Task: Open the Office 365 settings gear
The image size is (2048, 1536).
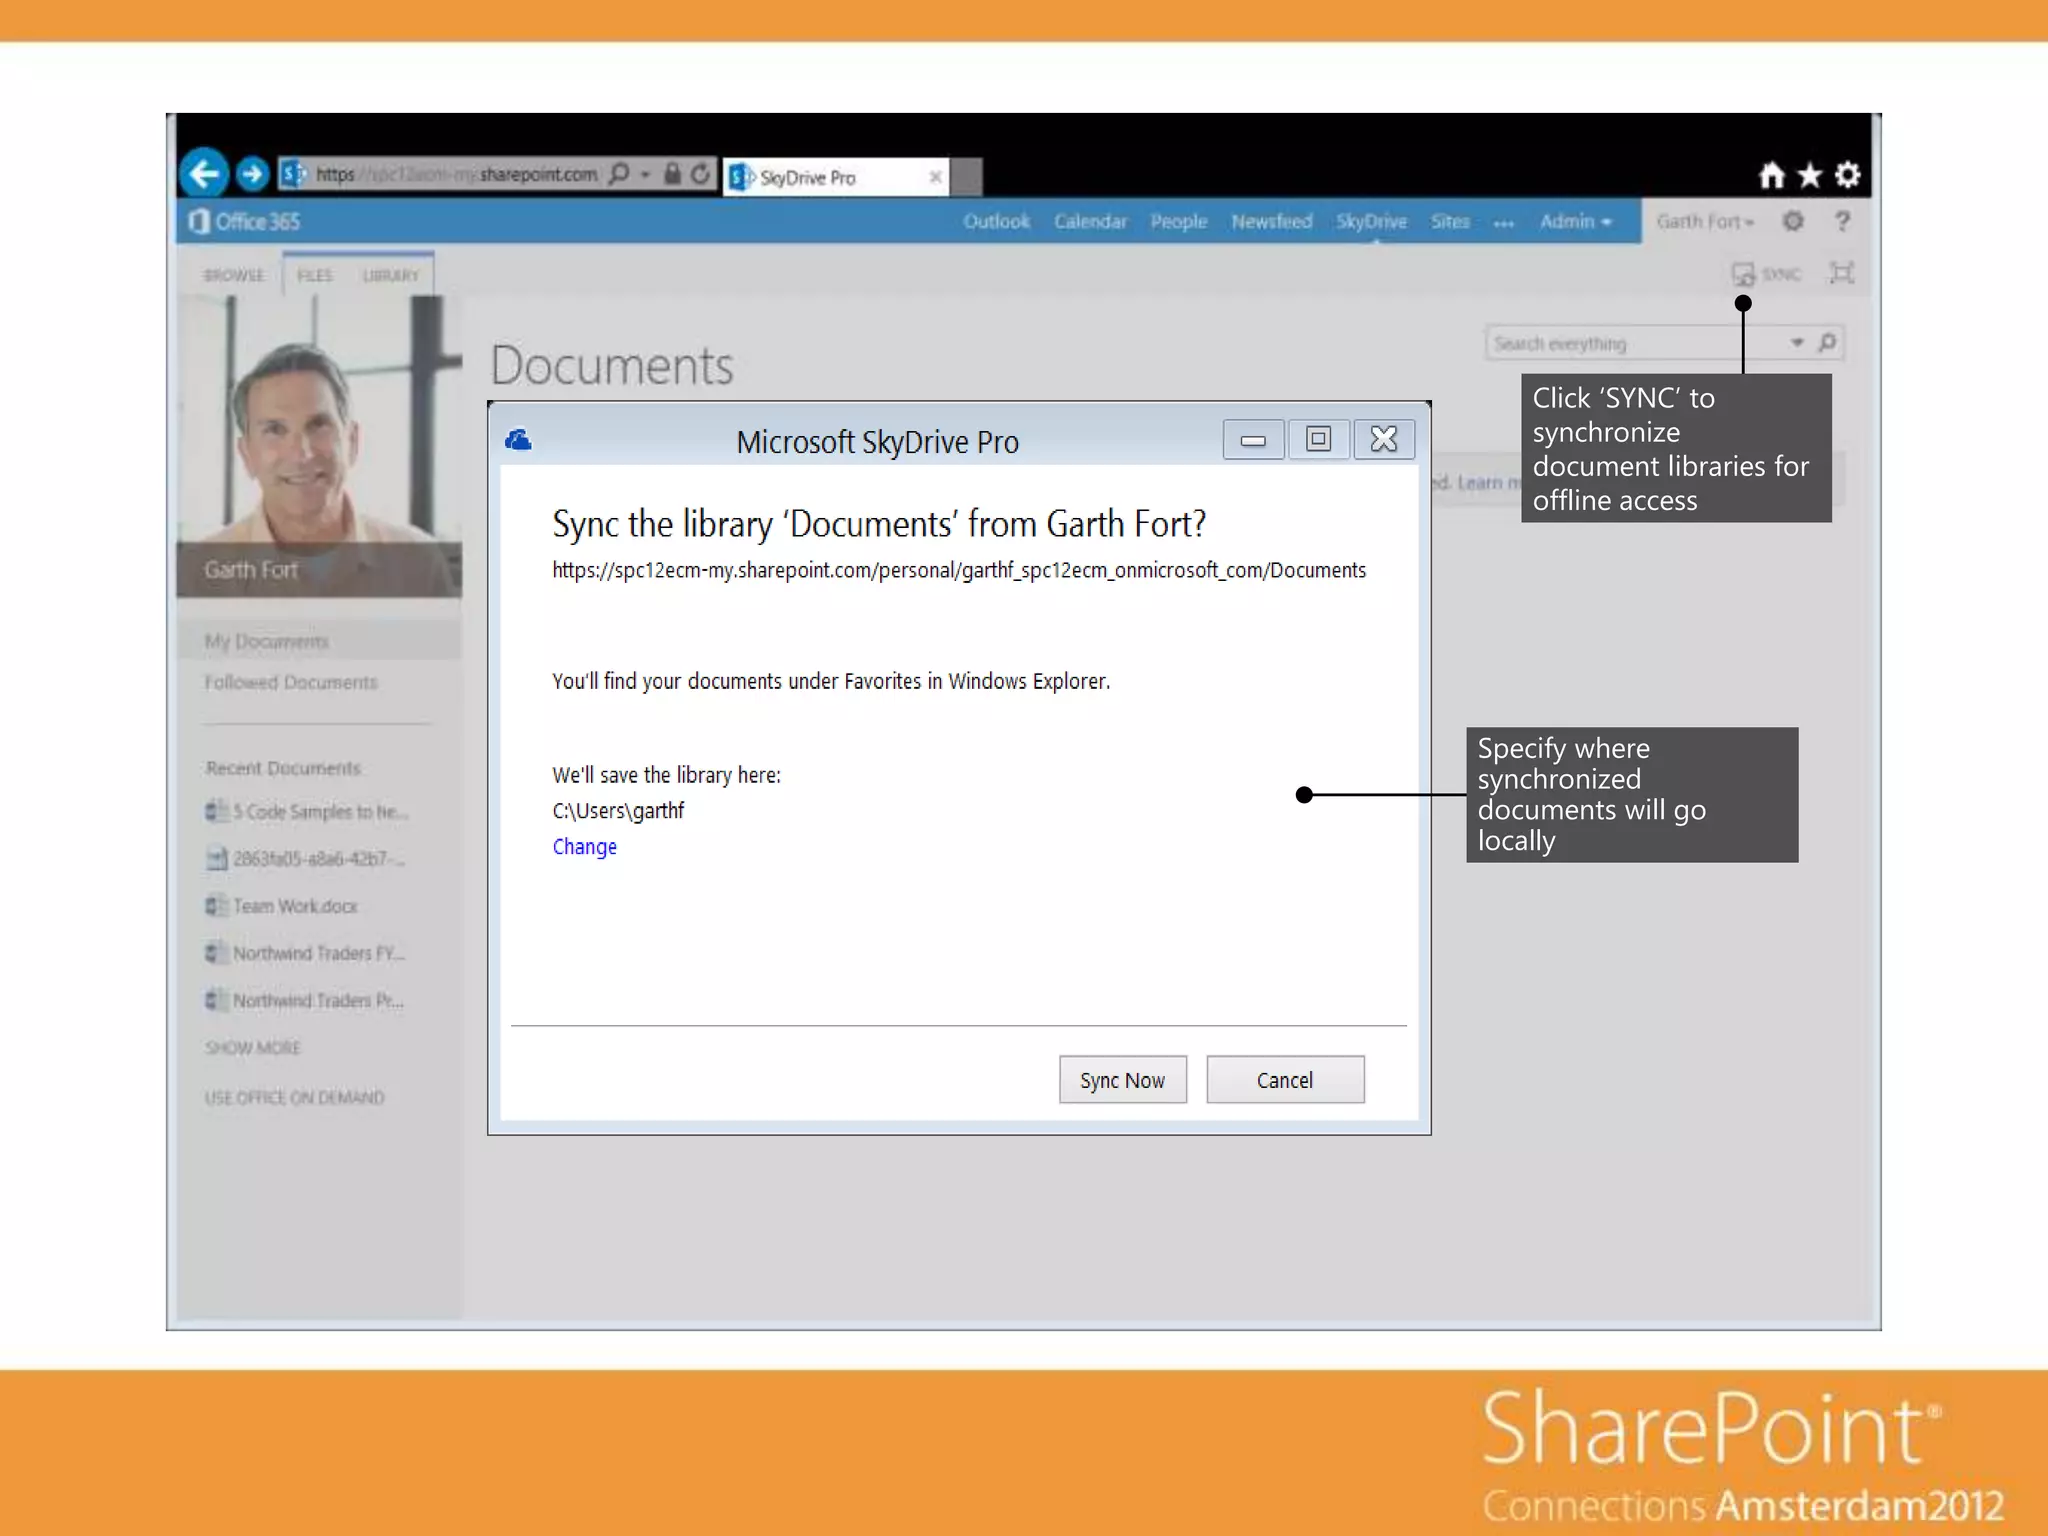Action: 1793,221
